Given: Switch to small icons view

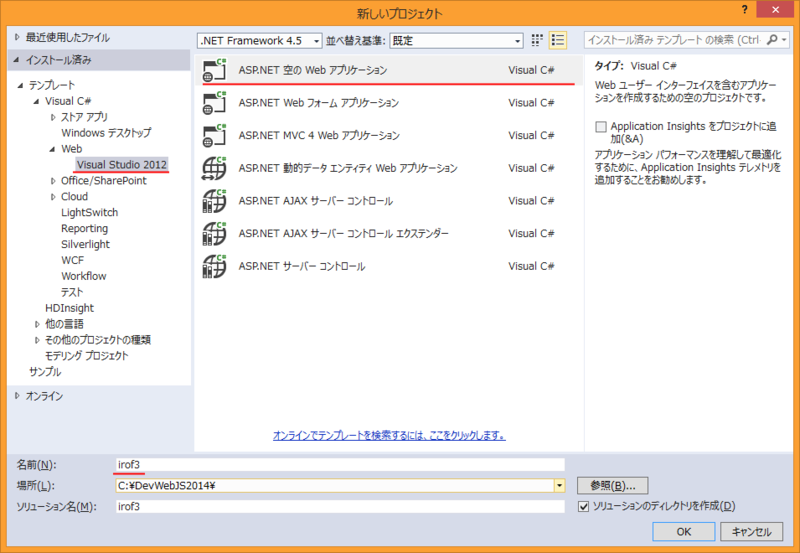Looking at the screenshot, I should 537,40.
